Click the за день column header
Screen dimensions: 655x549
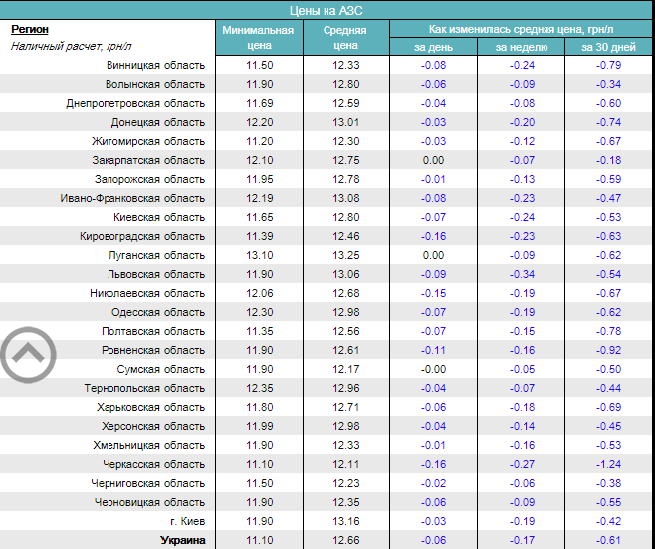tap(433, 47)
